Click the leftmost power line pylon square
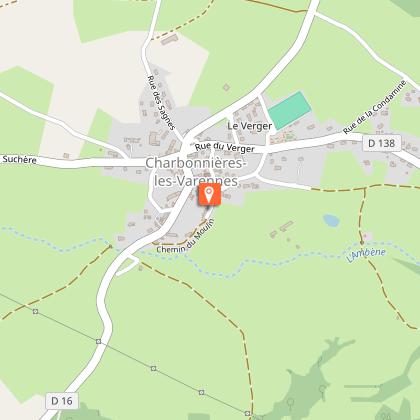Viewport: 420px width, 420px height. click(36, 311)
